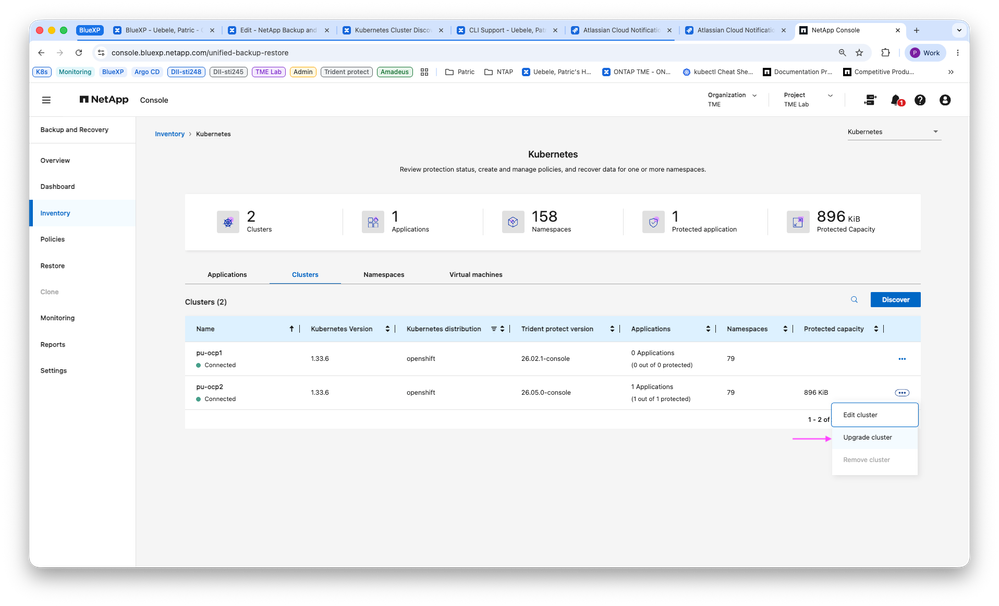Open the browser extensions puzzle icon
Viewport: 999px width, 606px height.
click(886, 53)
